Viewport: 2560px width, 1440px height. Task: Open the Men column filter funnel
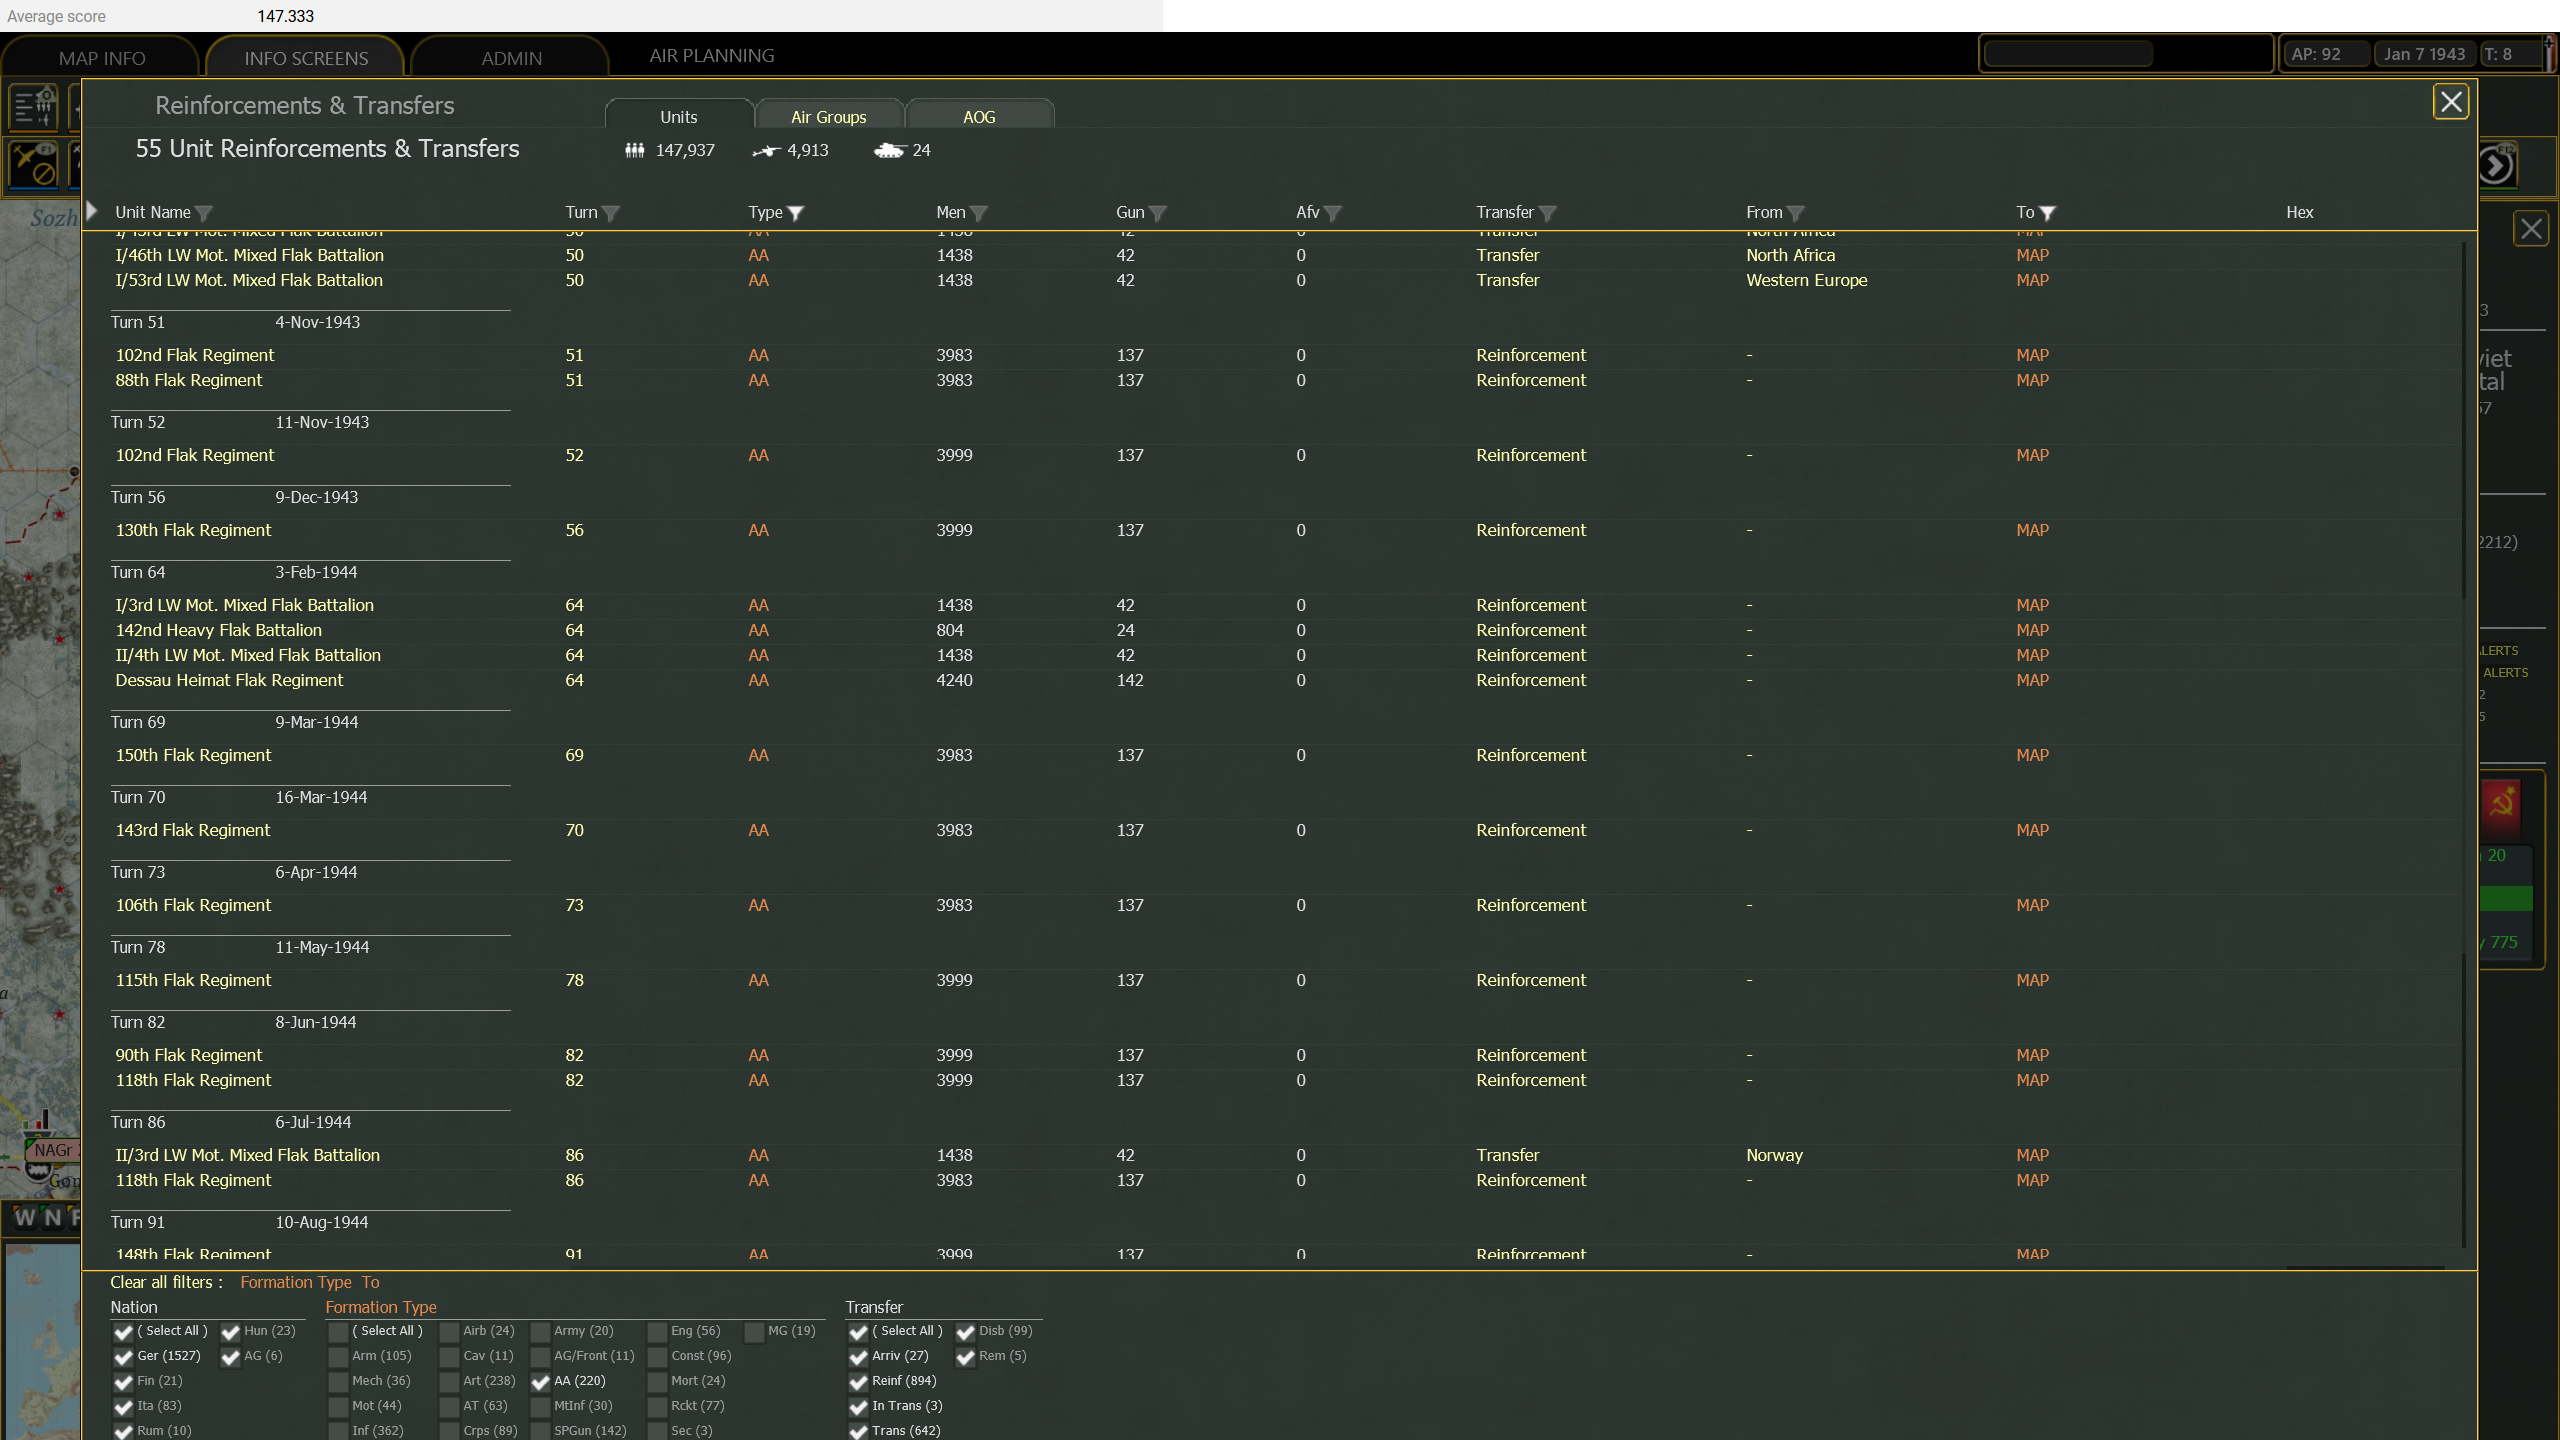979,213
